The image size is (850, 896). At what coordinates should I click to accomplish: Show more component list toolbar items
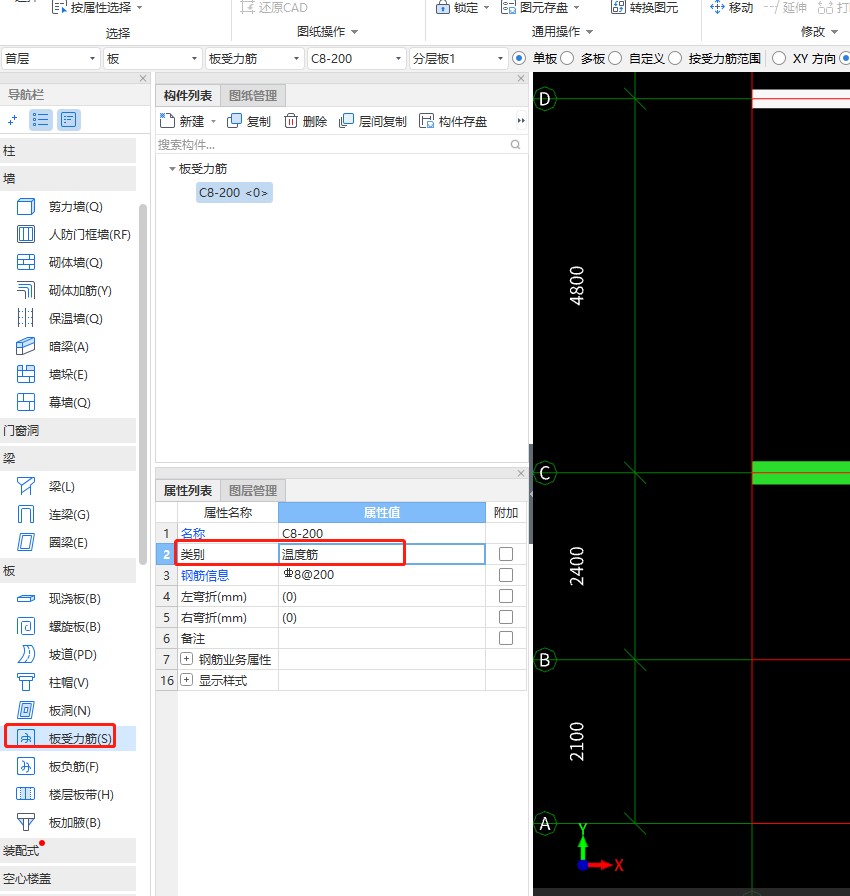520,121
